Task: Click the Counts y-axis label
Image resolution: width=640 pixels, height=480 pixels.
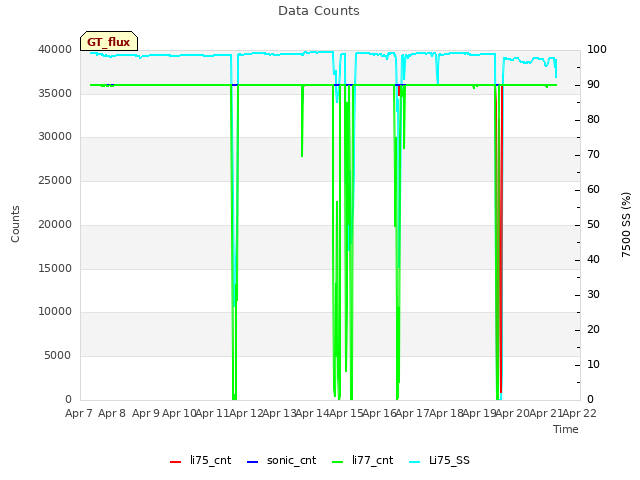Action: [15, 224]
